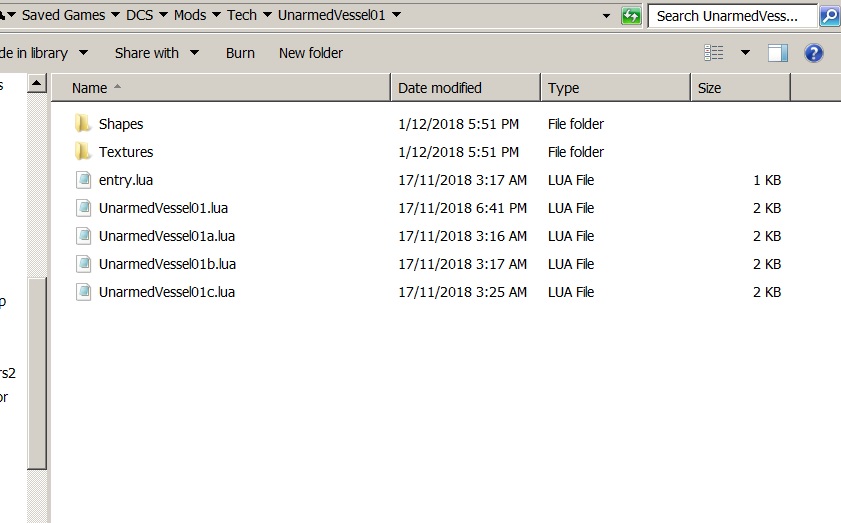Open the Help question mark icon
The width and height of the screenshot is (841, 523).
point(813,53)
